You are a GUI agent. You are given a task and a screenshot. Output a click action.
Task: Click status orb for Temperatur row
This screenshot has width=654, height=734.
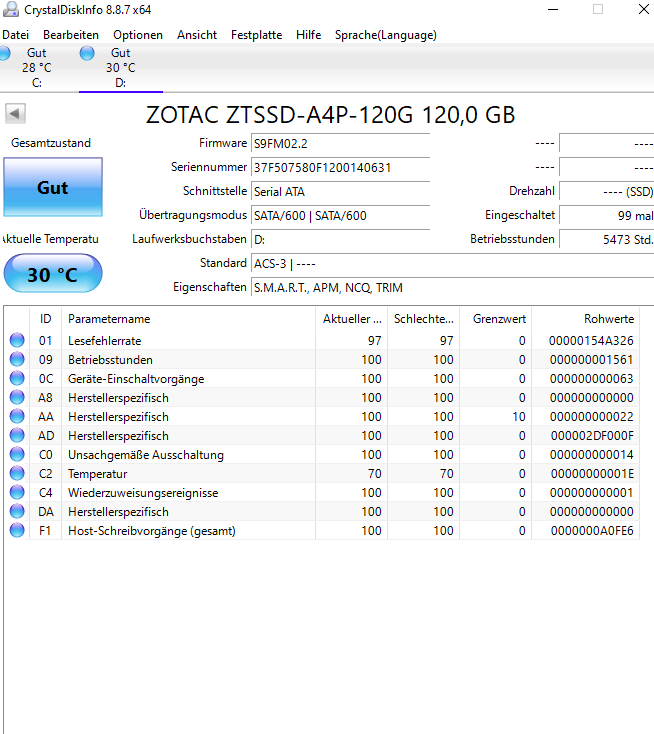pyautogui.click(x=17, y=473)
